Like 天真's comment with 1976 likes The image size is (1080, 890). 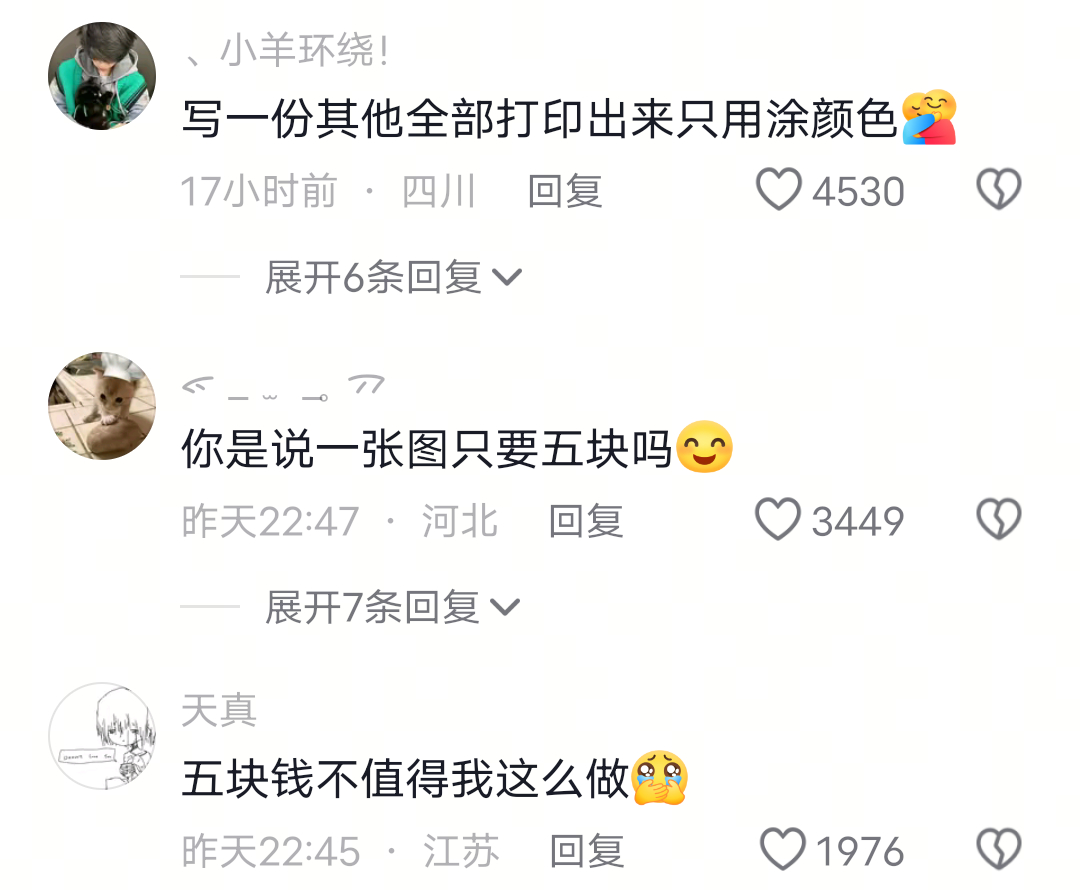tap(783, 849)
